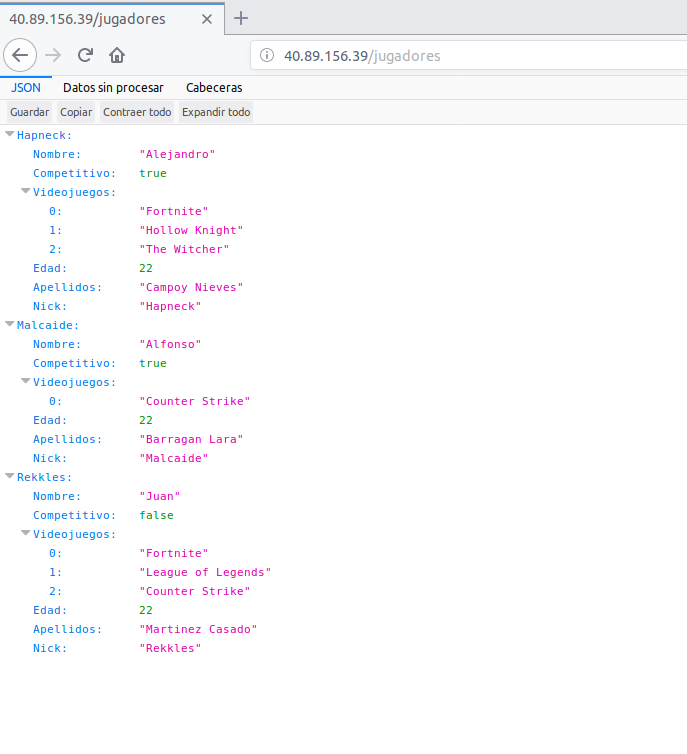687x754 pixels.
Task: Switch to the JSON tab
Action: pos(26,88)
